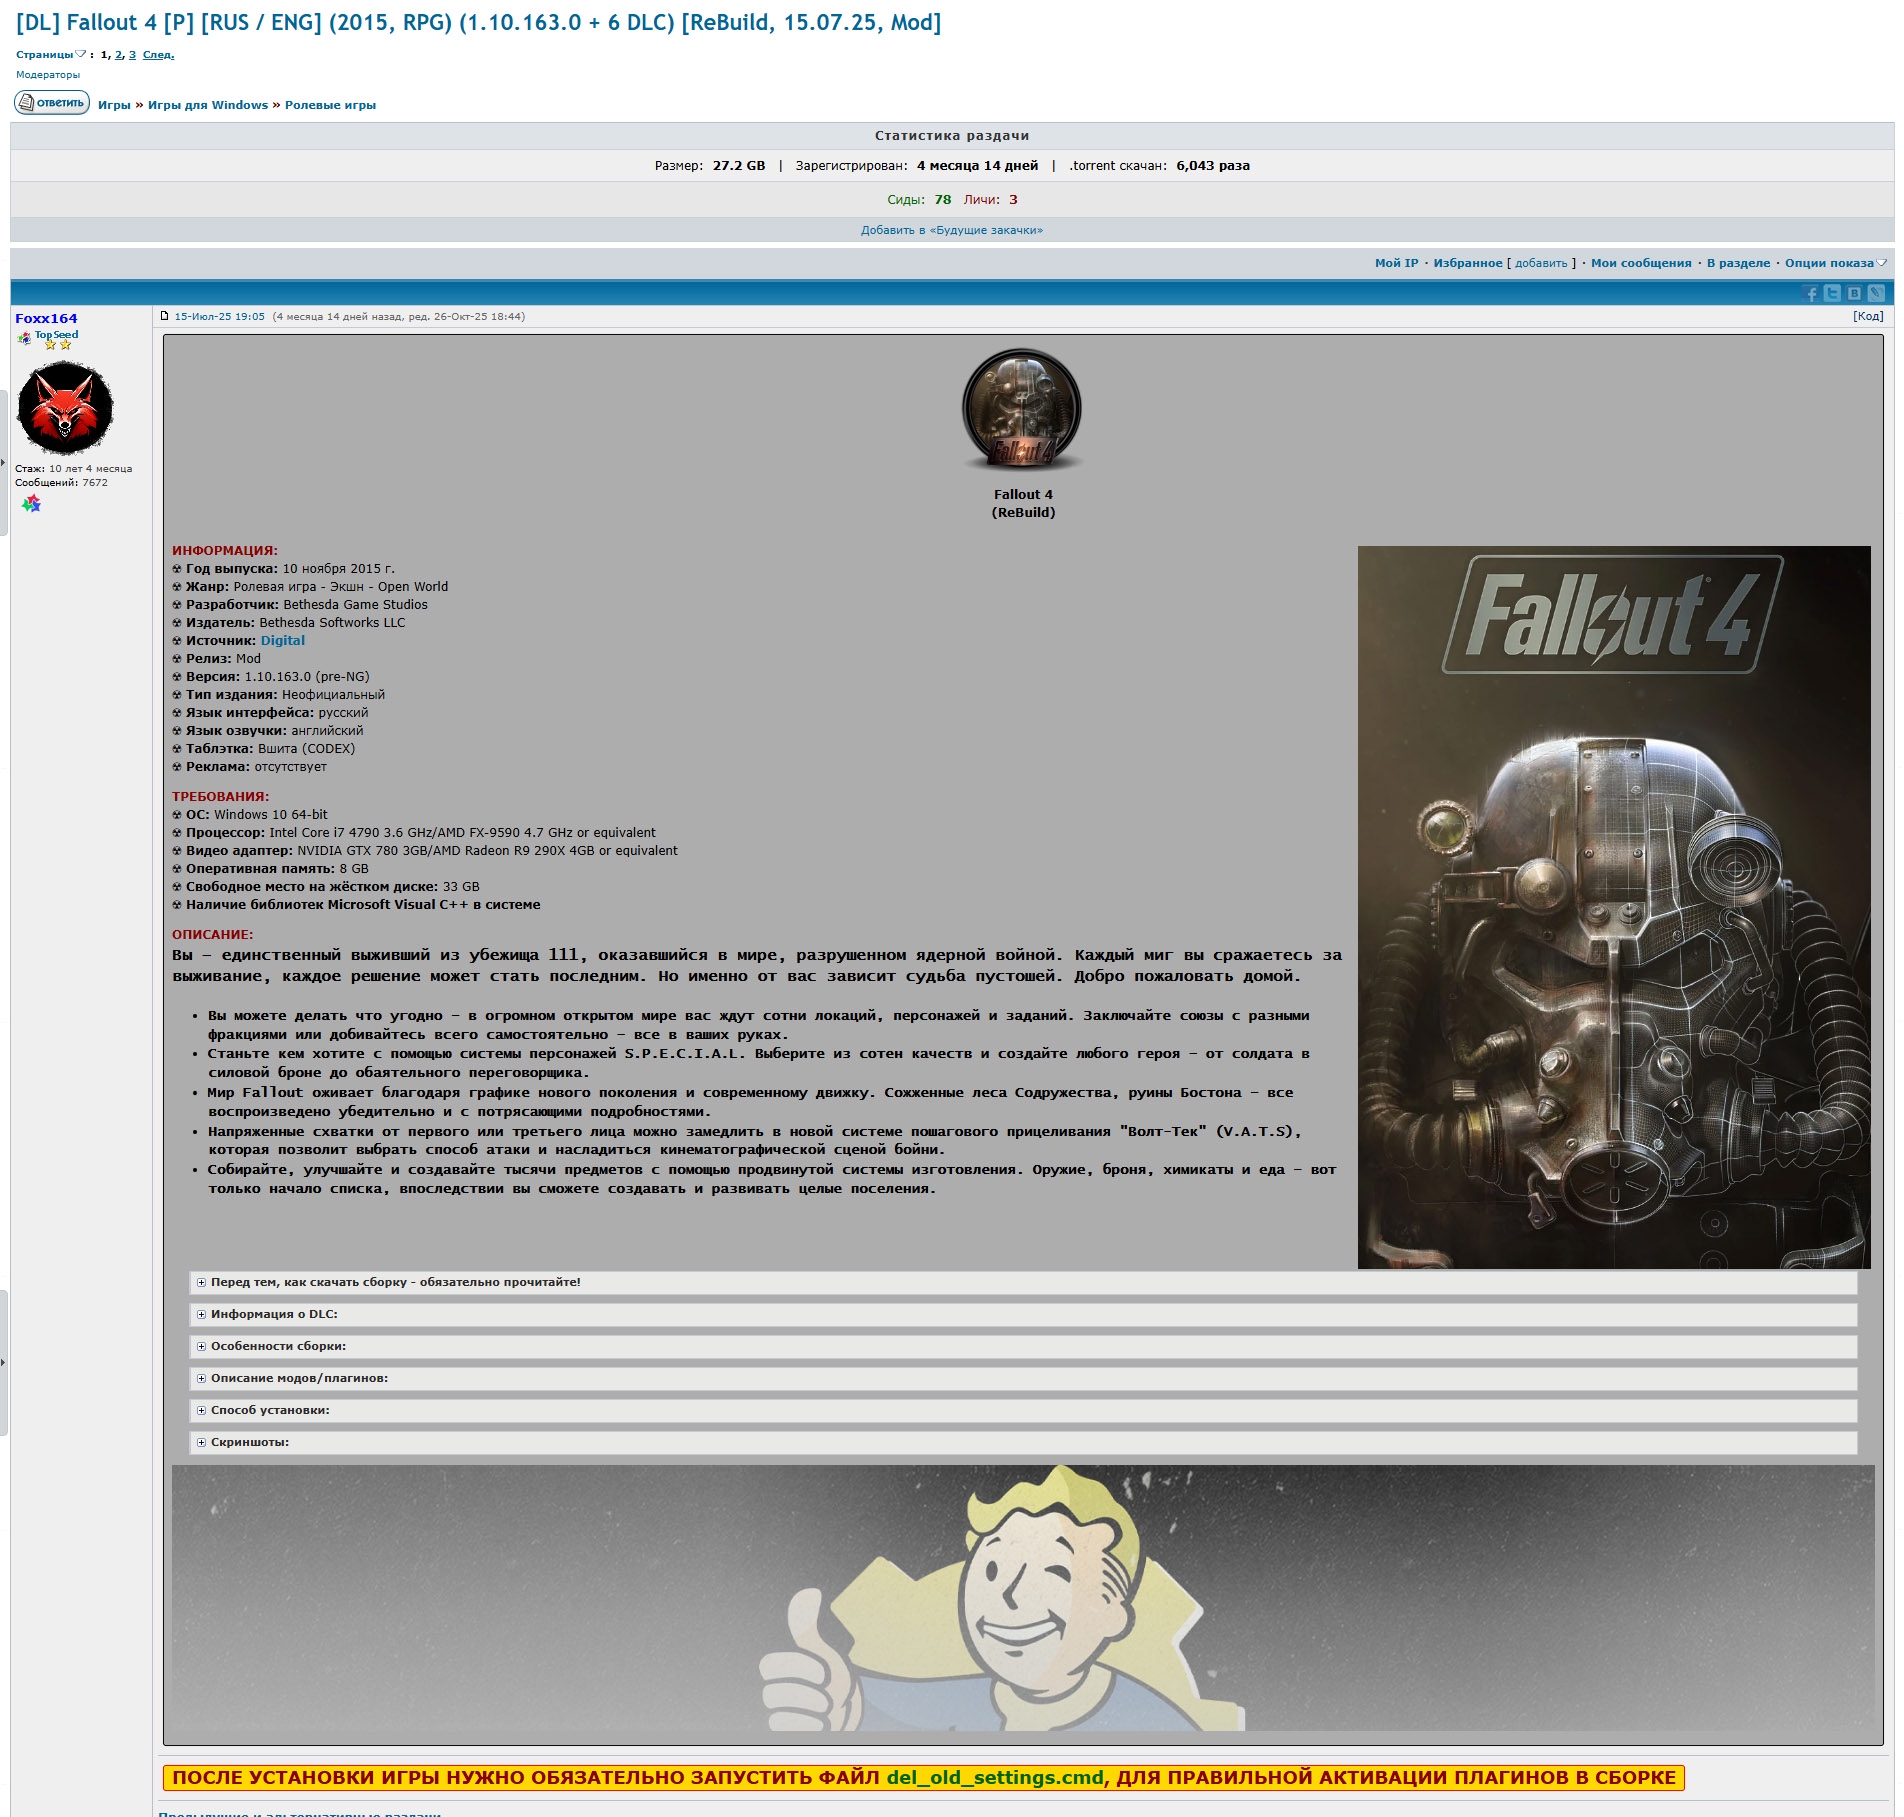The width and height of the screenshot is (1904, 1817).
Task: Go to page 3 of the topic
Action: pyautogui.click(x=132, y=55)
